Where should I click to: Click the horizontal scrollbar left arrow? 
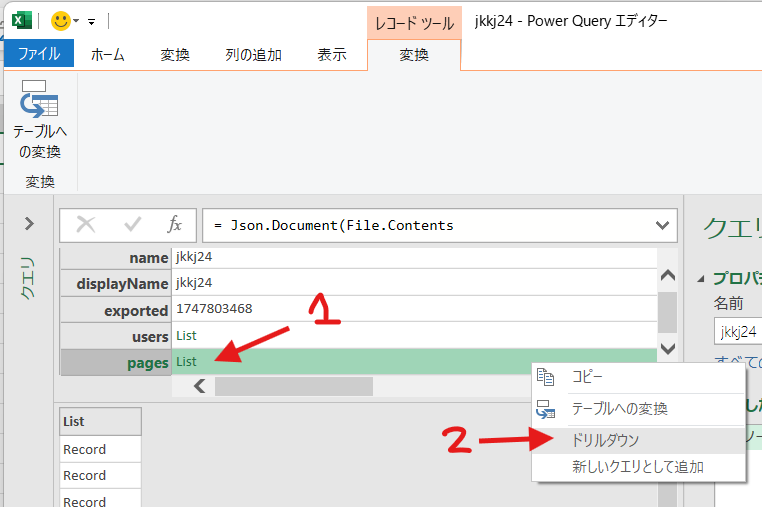click(x=199, y=386)
